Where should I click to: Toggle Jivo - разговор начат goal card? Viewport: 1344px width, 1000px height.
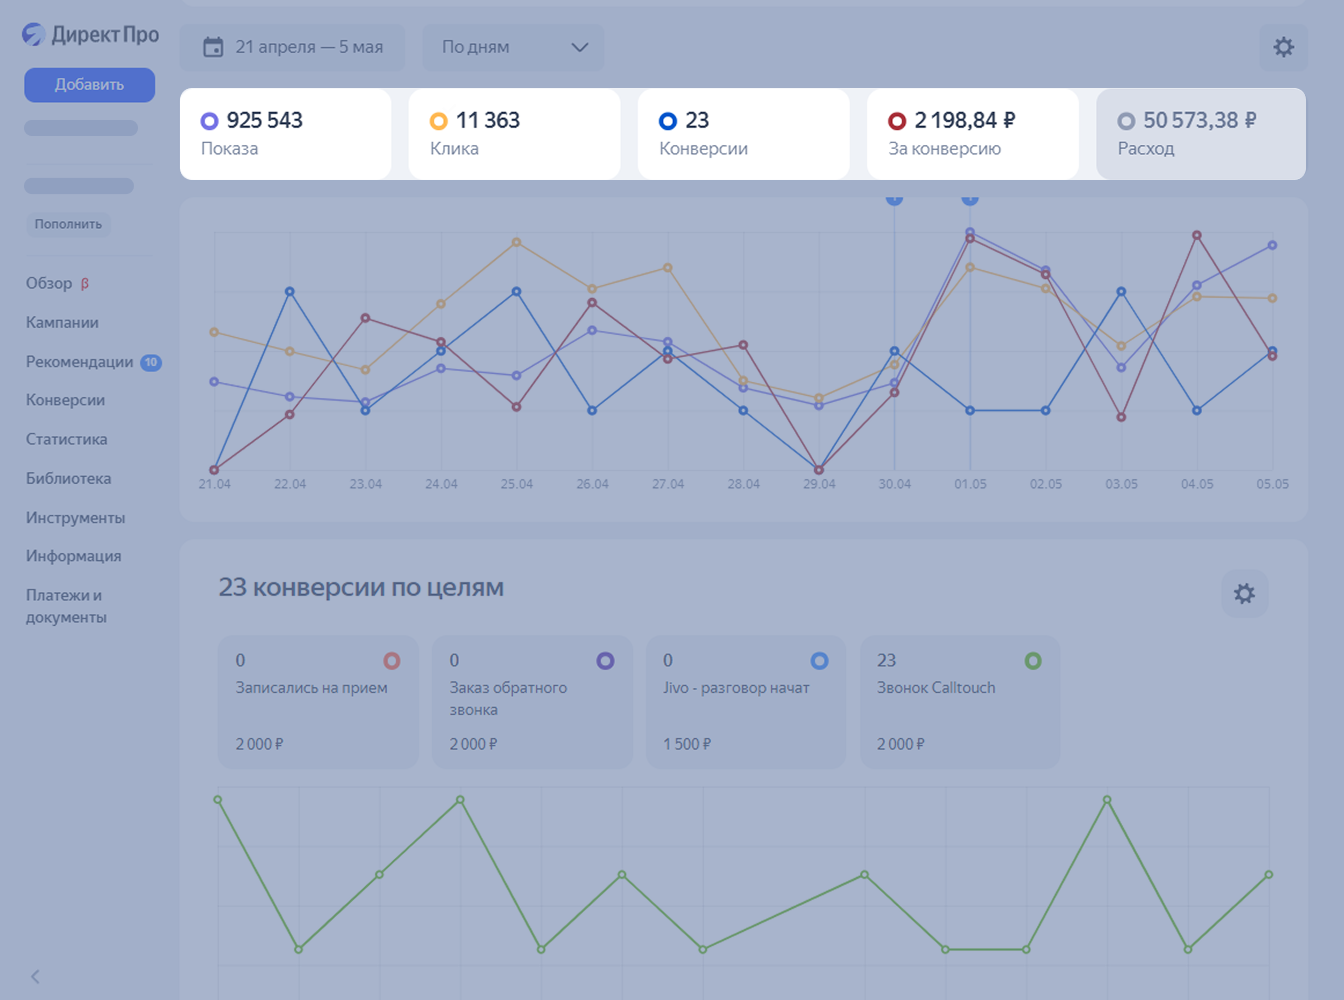(x=746, y=702)
